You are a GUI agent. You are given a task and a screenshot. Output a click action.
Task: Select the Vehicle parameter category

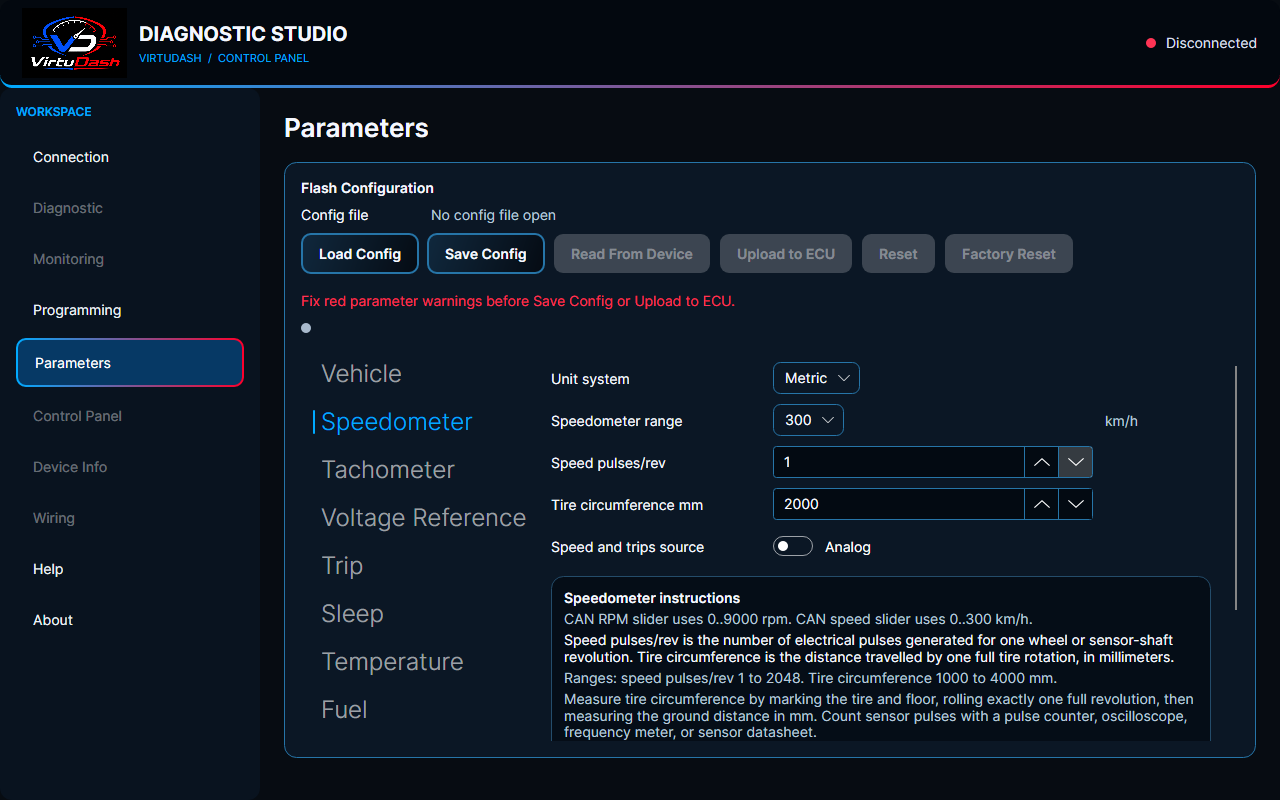pos(361,374)
